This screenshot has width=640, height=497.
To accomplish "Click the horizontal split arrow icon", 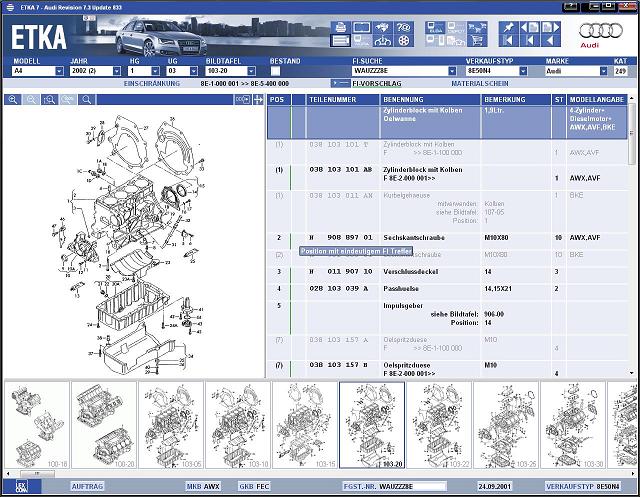I will [258, 100].
